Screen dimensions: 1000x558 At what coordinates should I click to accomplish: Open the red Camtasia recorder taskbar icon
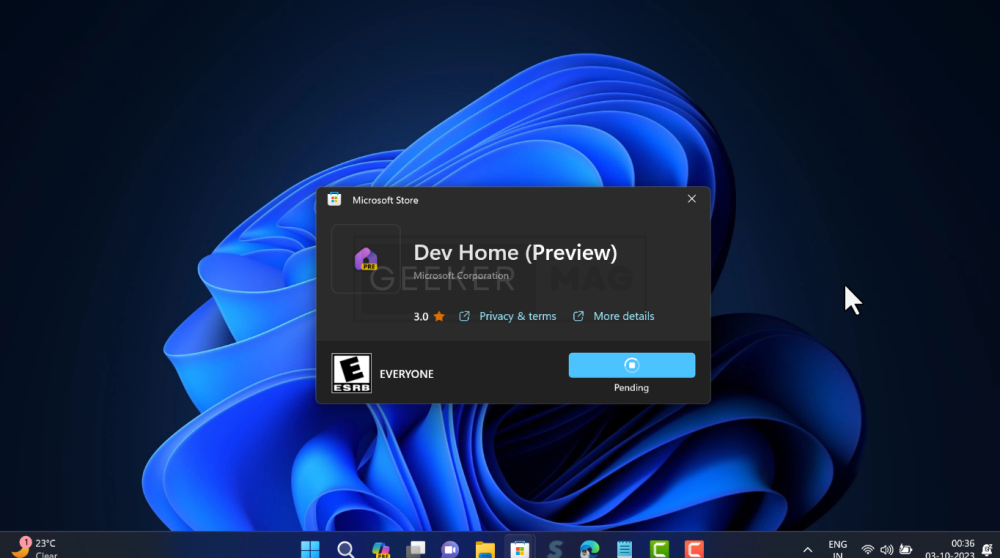(694, 549)
